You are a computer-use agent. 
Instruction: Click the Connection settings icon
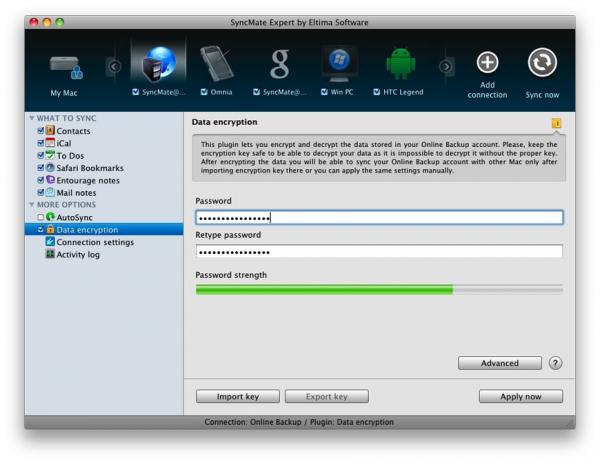(x=50, y=241)
